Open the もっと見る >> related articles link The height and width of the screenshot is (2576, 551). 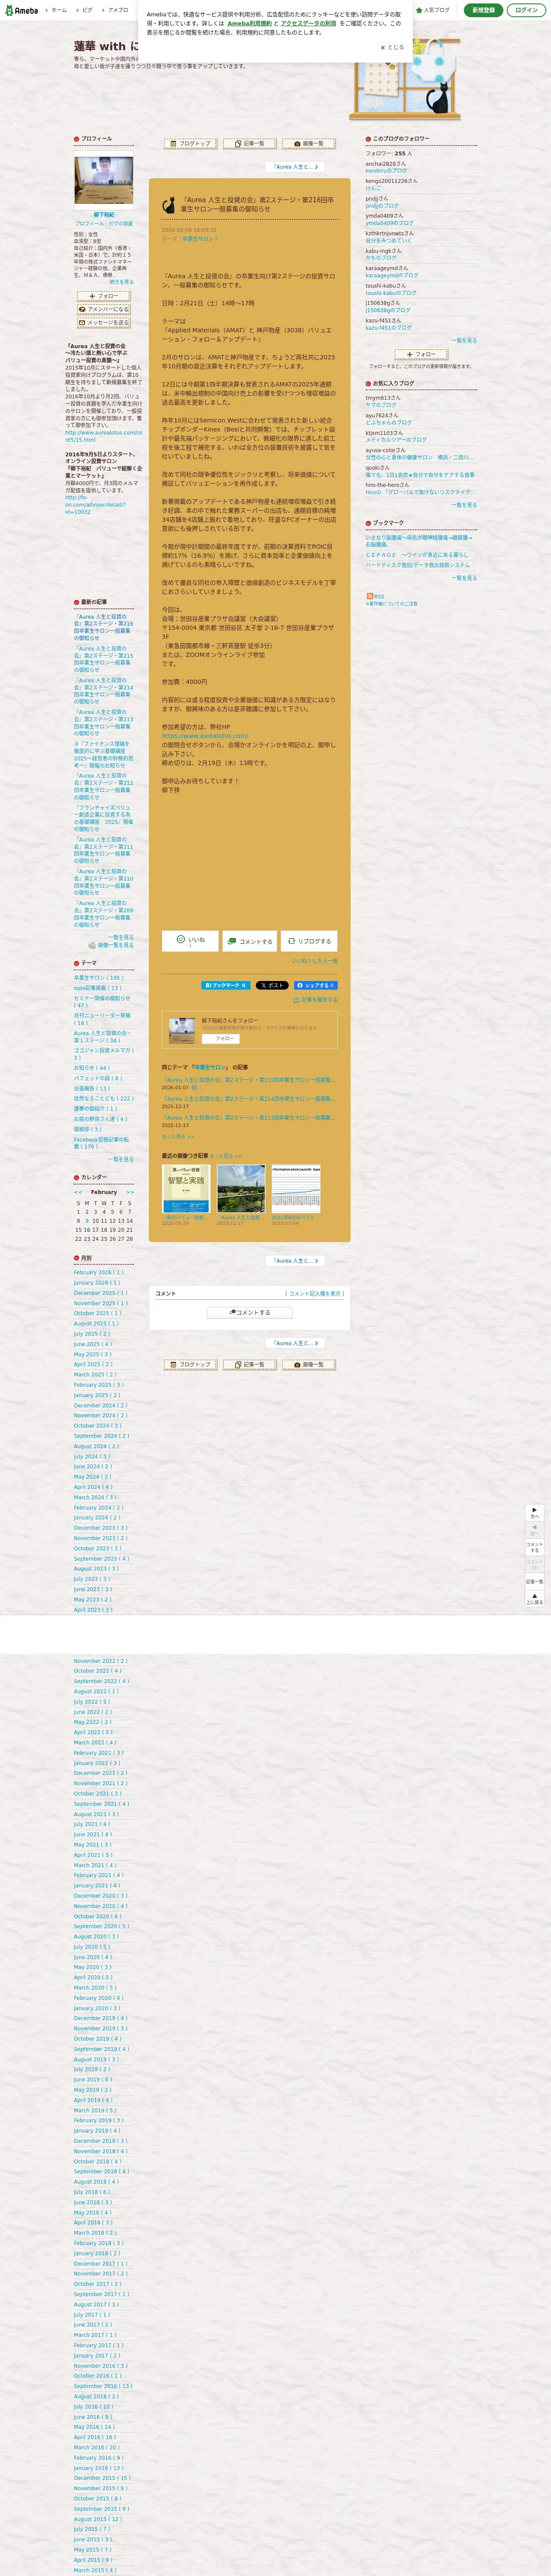point(178,1136)
